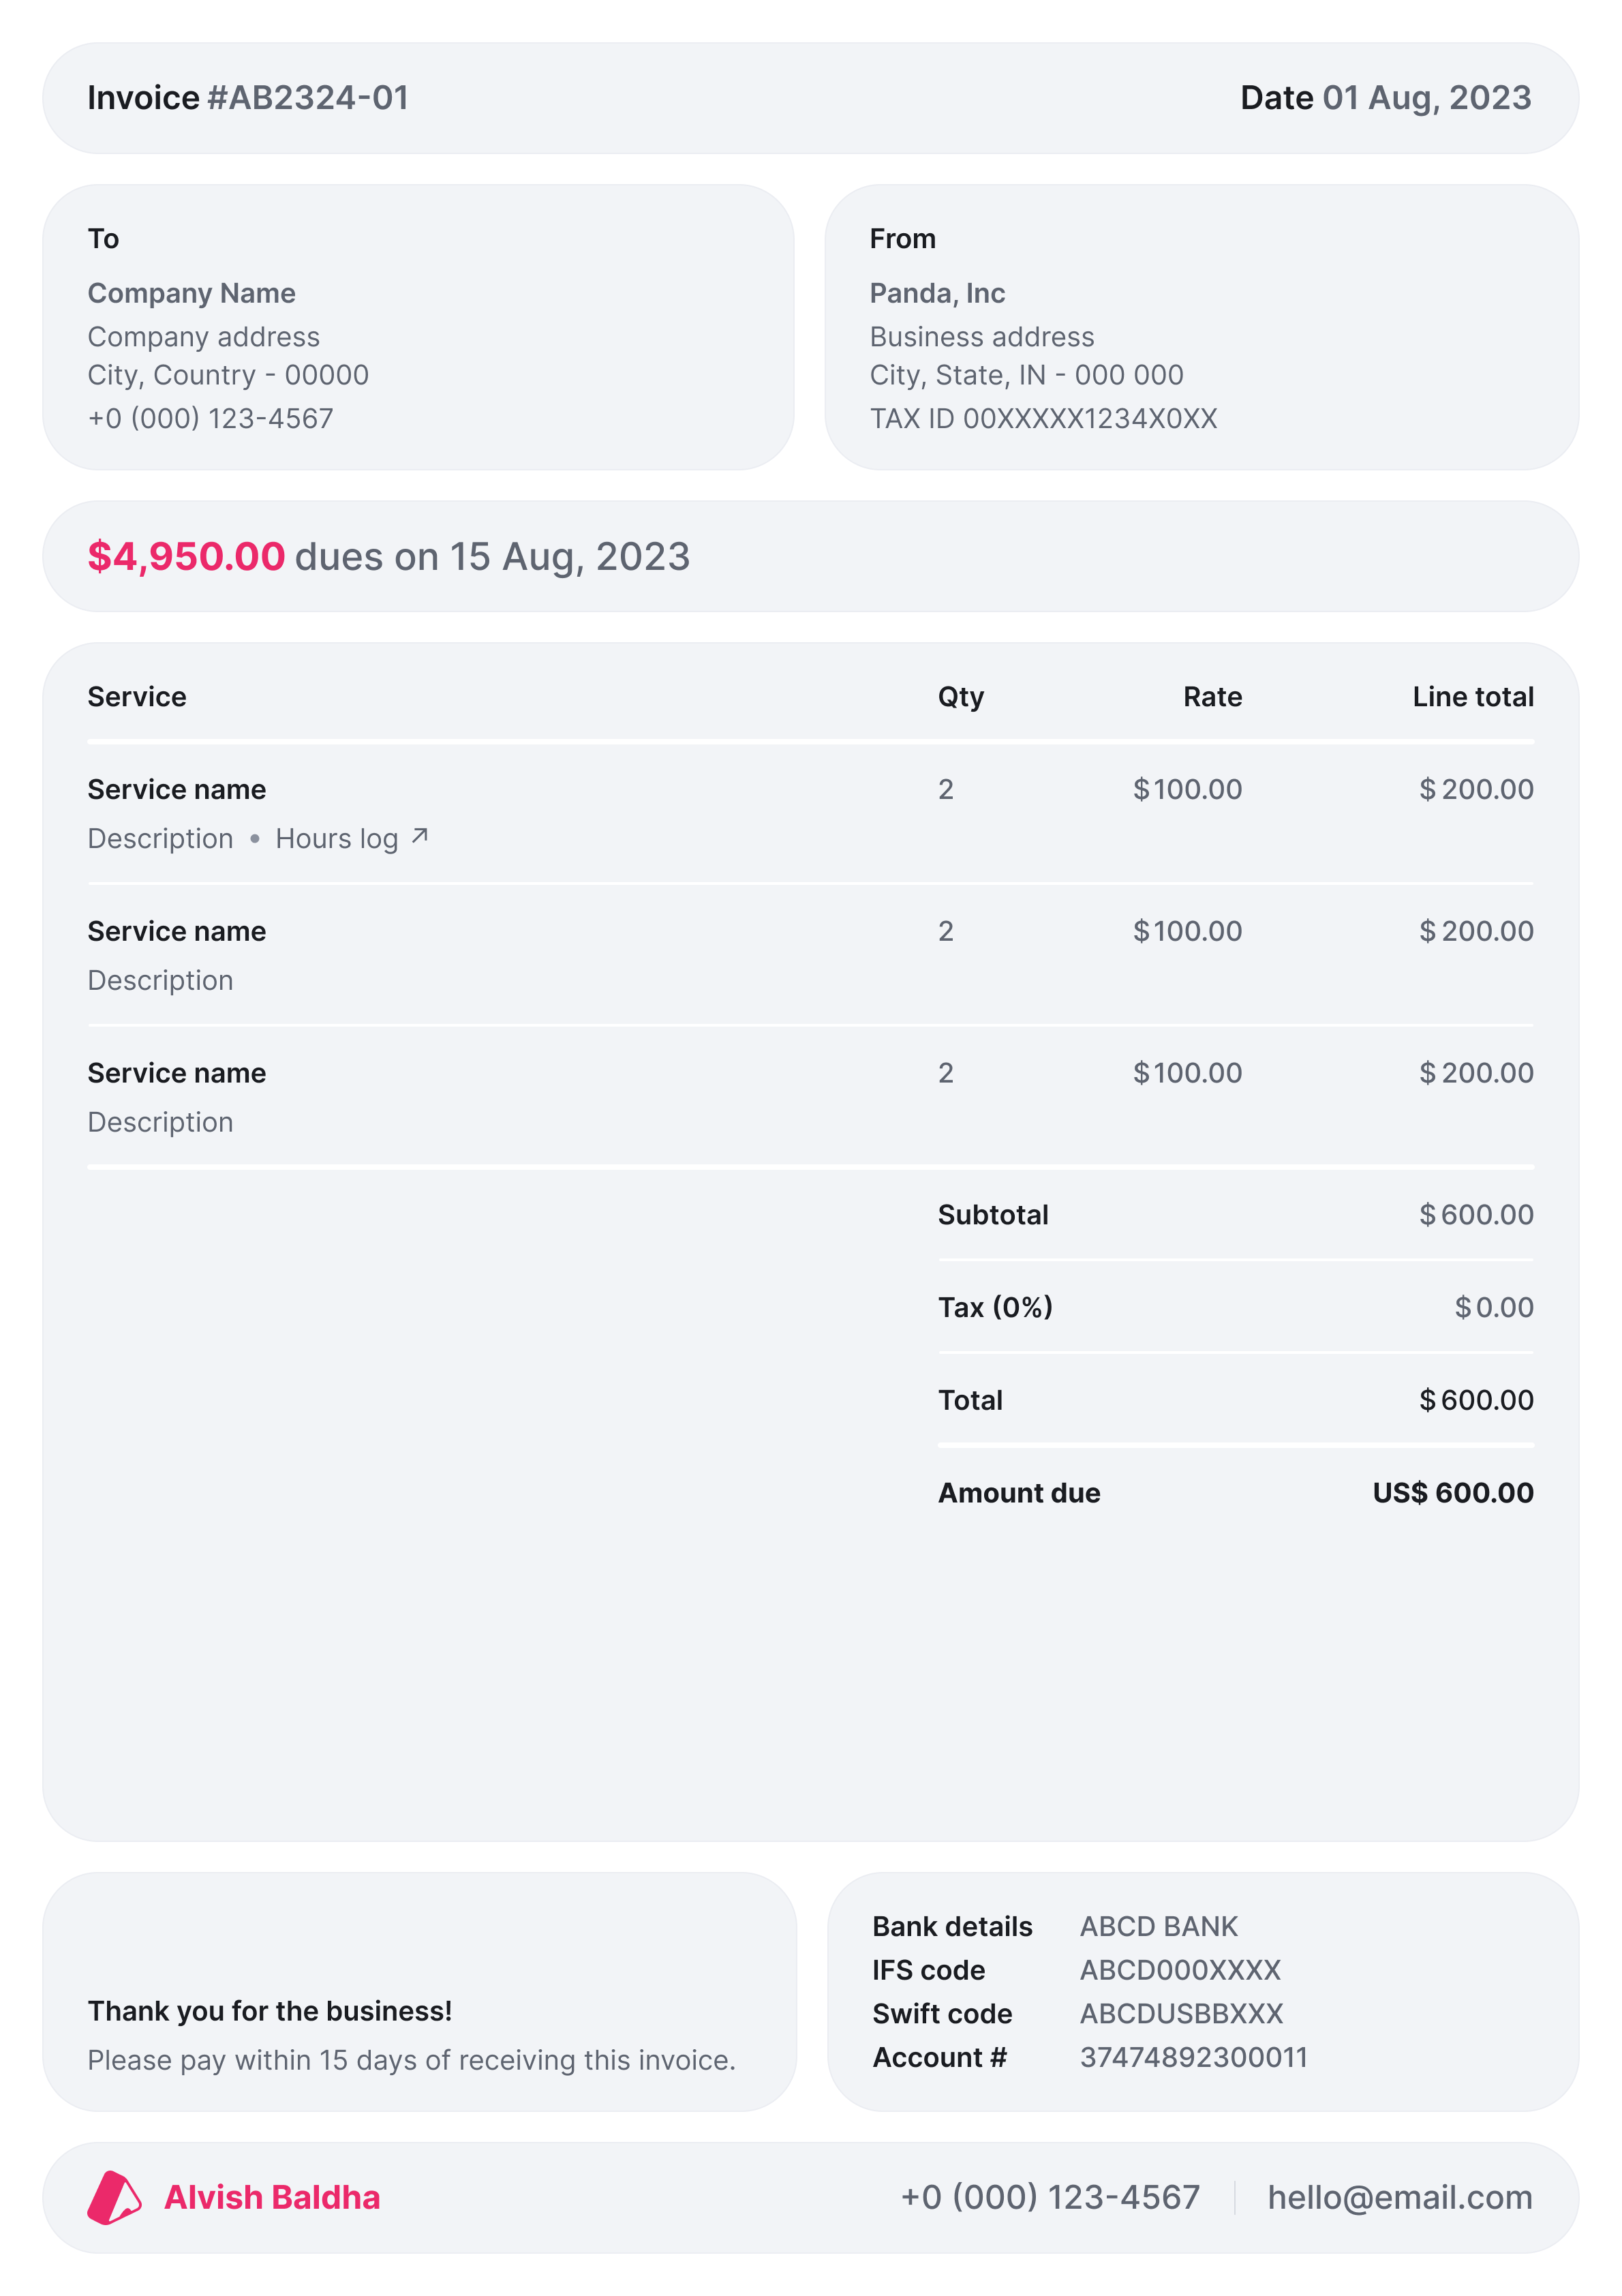Click the Tax (0%) label

coord(995,1307)
